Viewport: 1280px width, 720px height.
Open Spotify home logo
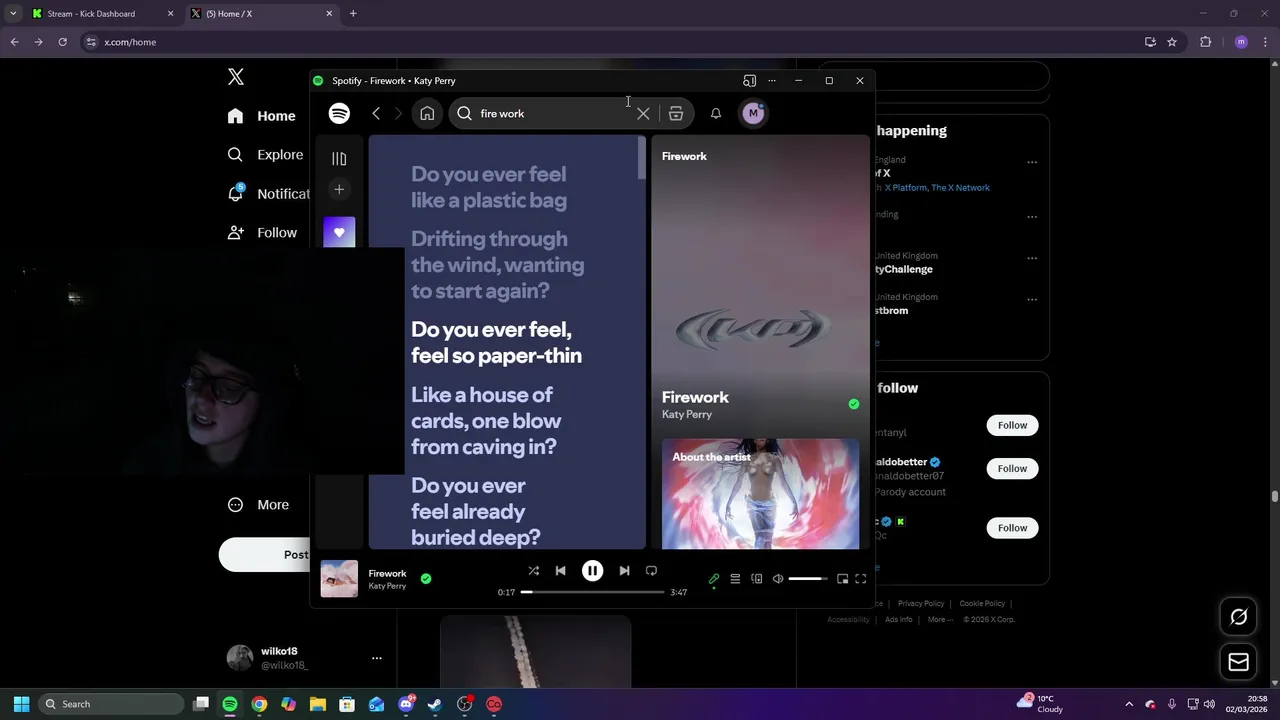pos(339,113)
